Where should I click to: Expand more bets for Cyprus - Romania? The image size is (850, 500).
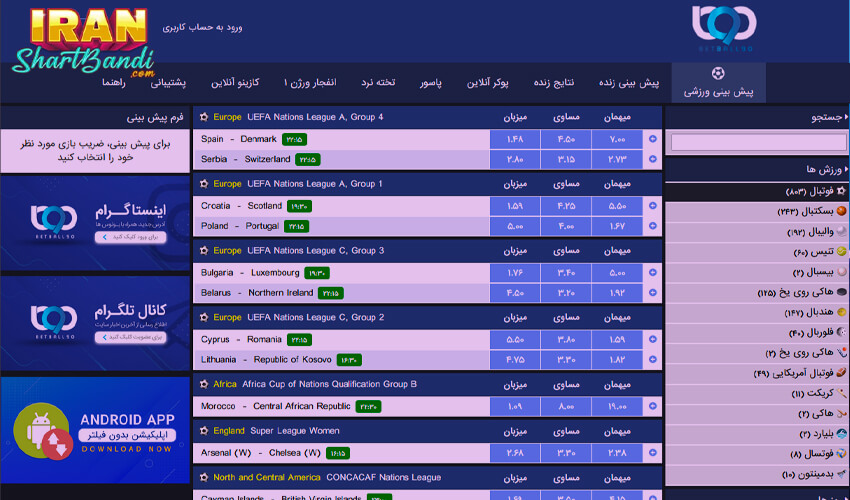coord(653,339)
